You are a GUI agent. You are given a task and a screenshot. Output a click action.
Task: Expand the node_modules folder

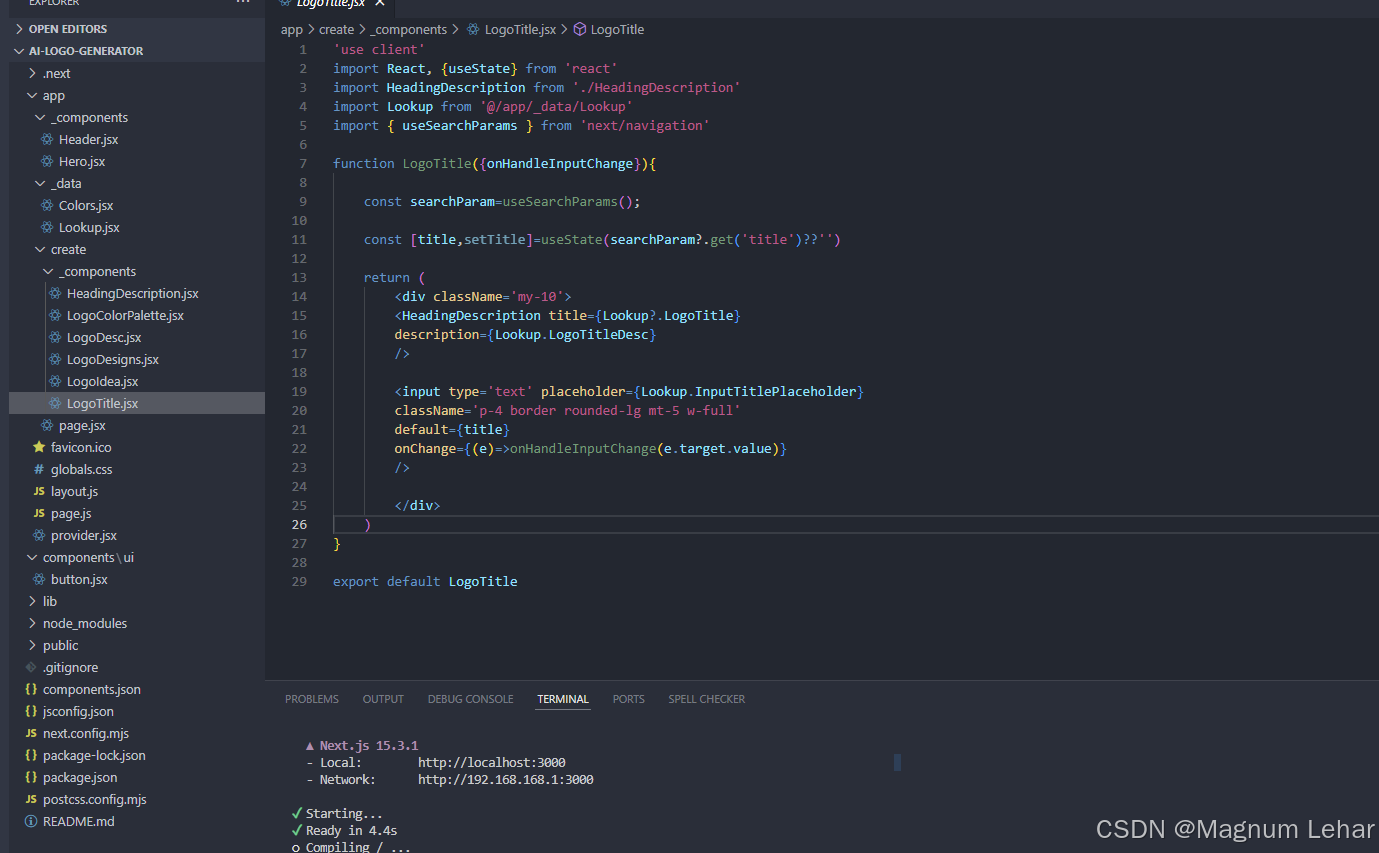coord(33,623)
